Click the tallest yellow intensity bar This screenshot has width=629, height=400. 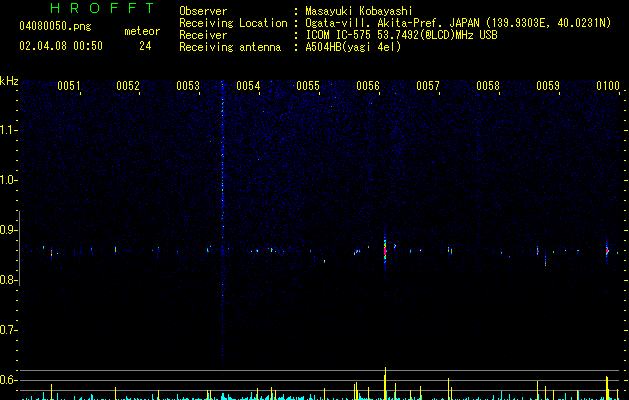385,383
